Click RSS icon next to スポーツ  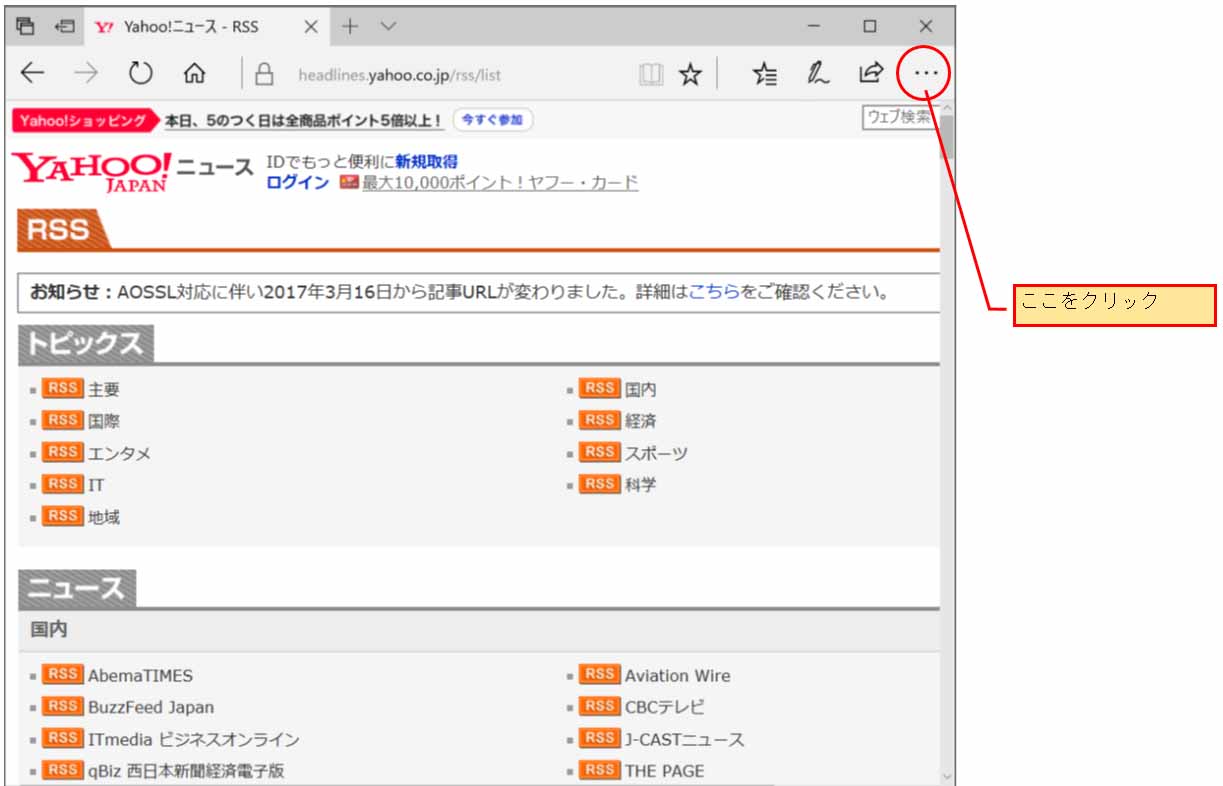click(x=600, y=452)
